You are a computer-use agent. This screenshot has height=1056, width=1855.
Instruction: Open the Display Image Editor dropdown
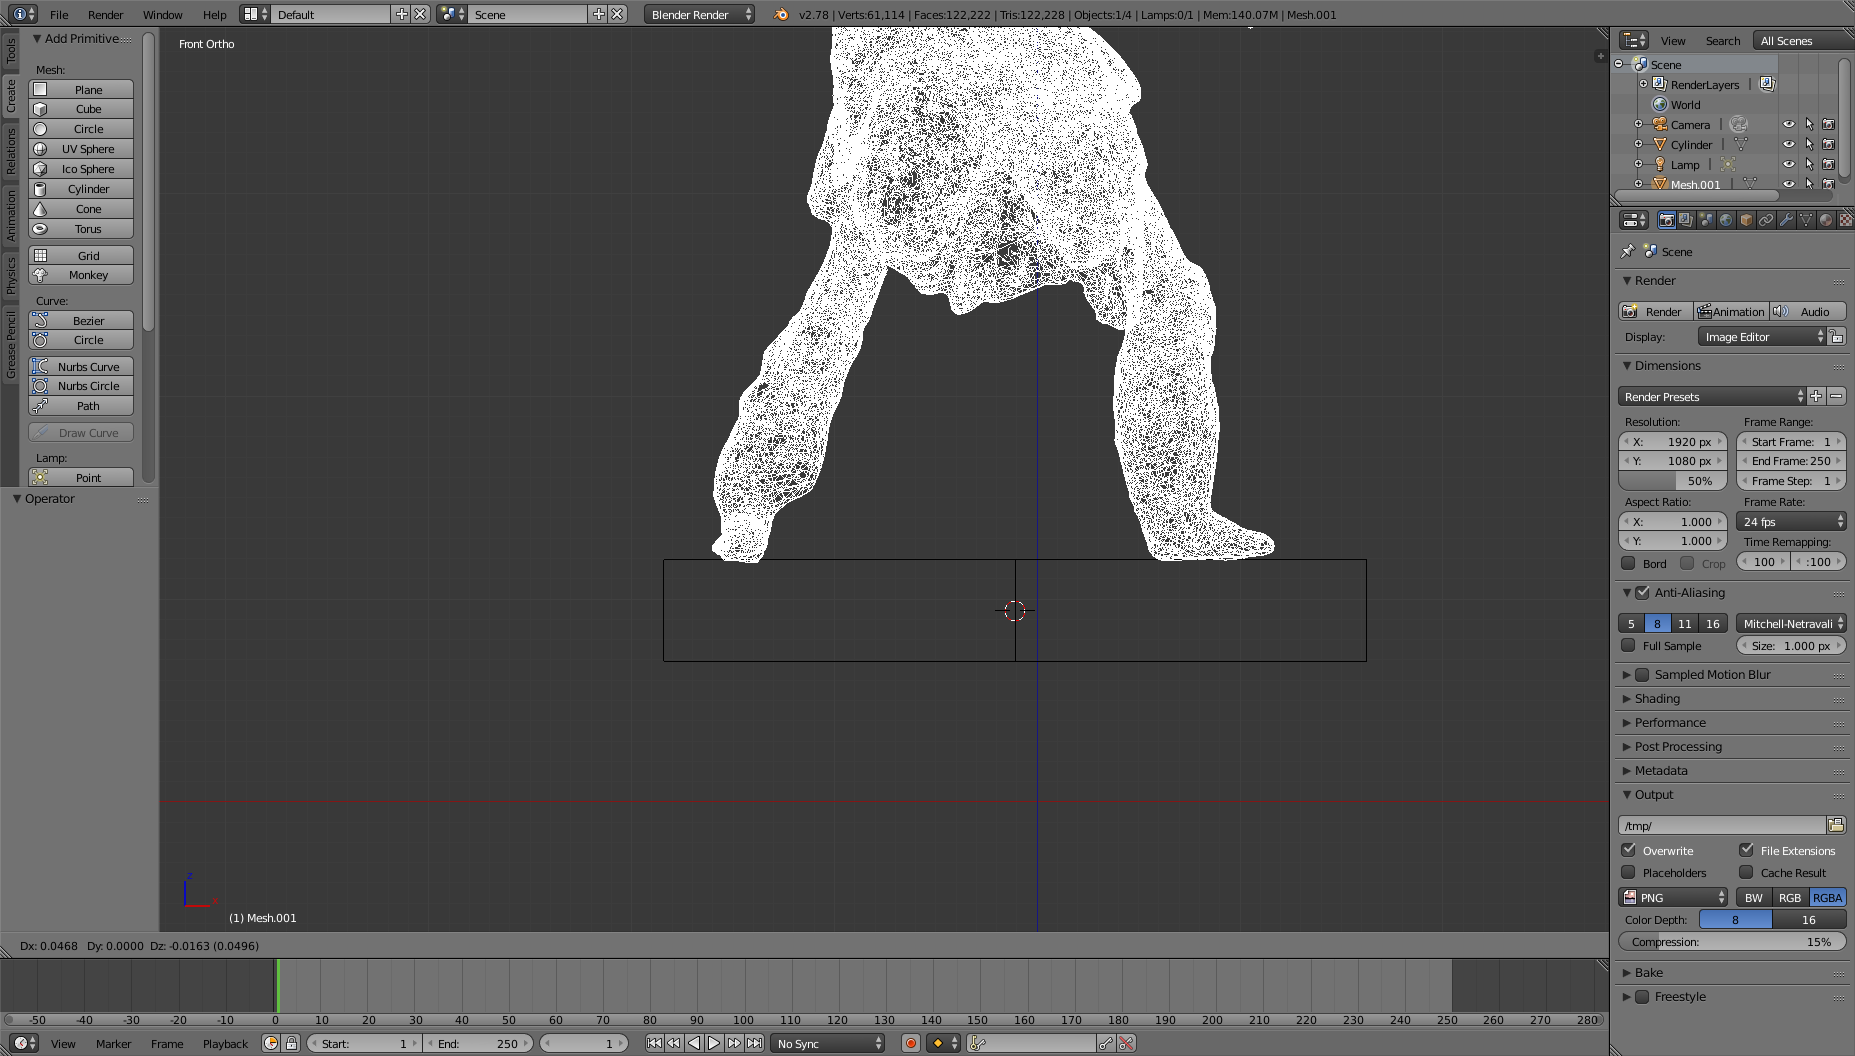[x=1762, y=337]
